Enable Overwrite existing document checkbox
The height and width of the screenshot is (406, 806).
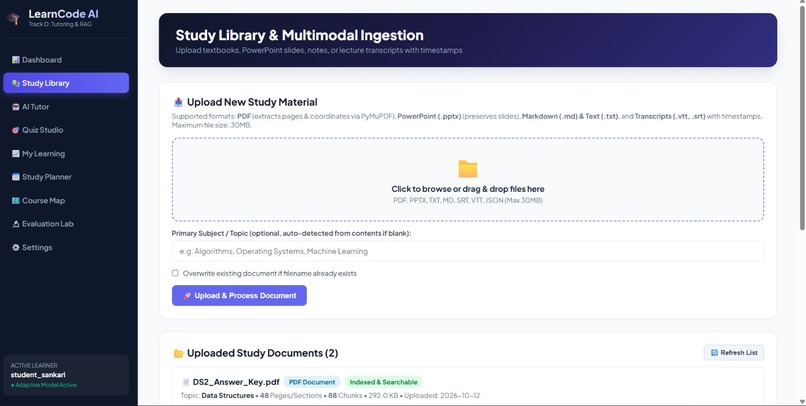tap(175, 273)
